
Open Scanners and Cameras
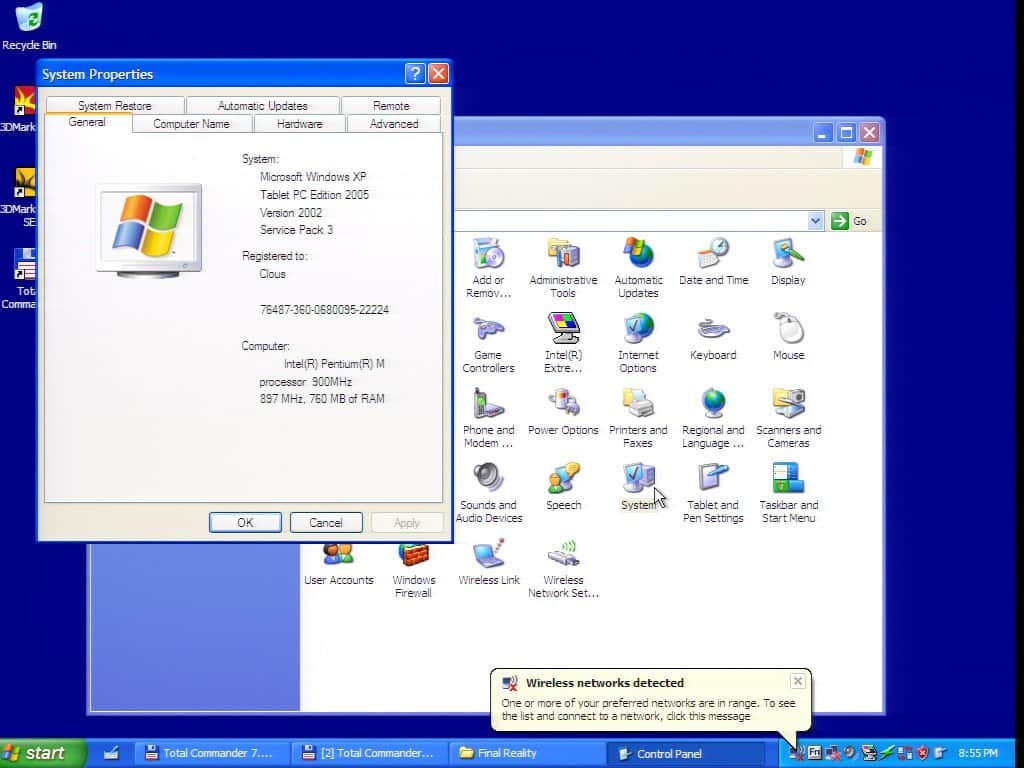pos(788,418)
